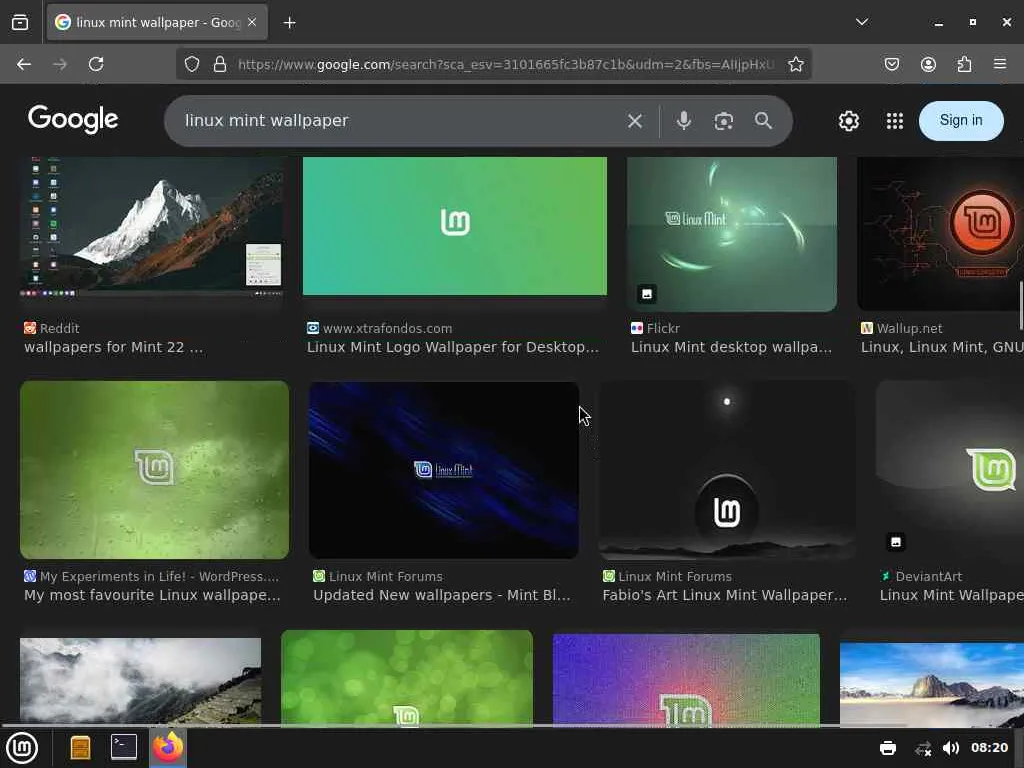Open Fabio's Art dark moon thumbnail
1024x768 pixels.
pyautogui.click(x=727, y=470)
